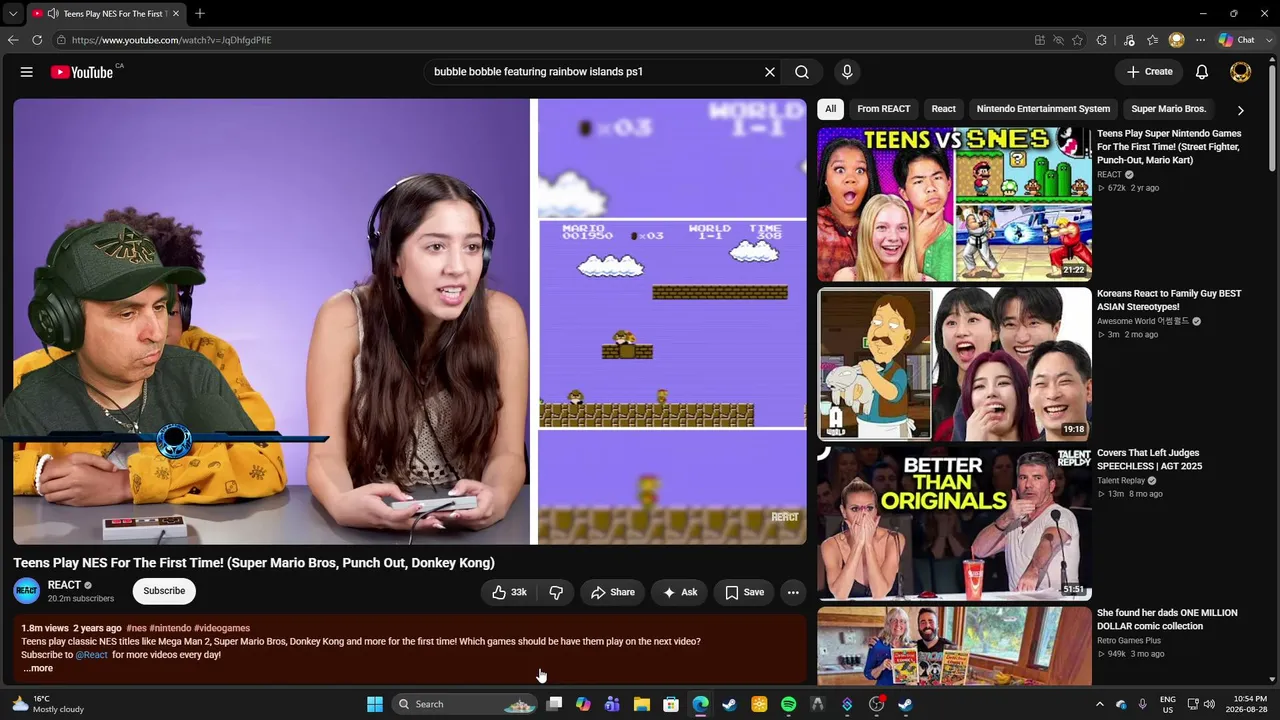The image size is (1280, 720).
Task: Subscribe to the REACT channel
Action: point(164,591)
